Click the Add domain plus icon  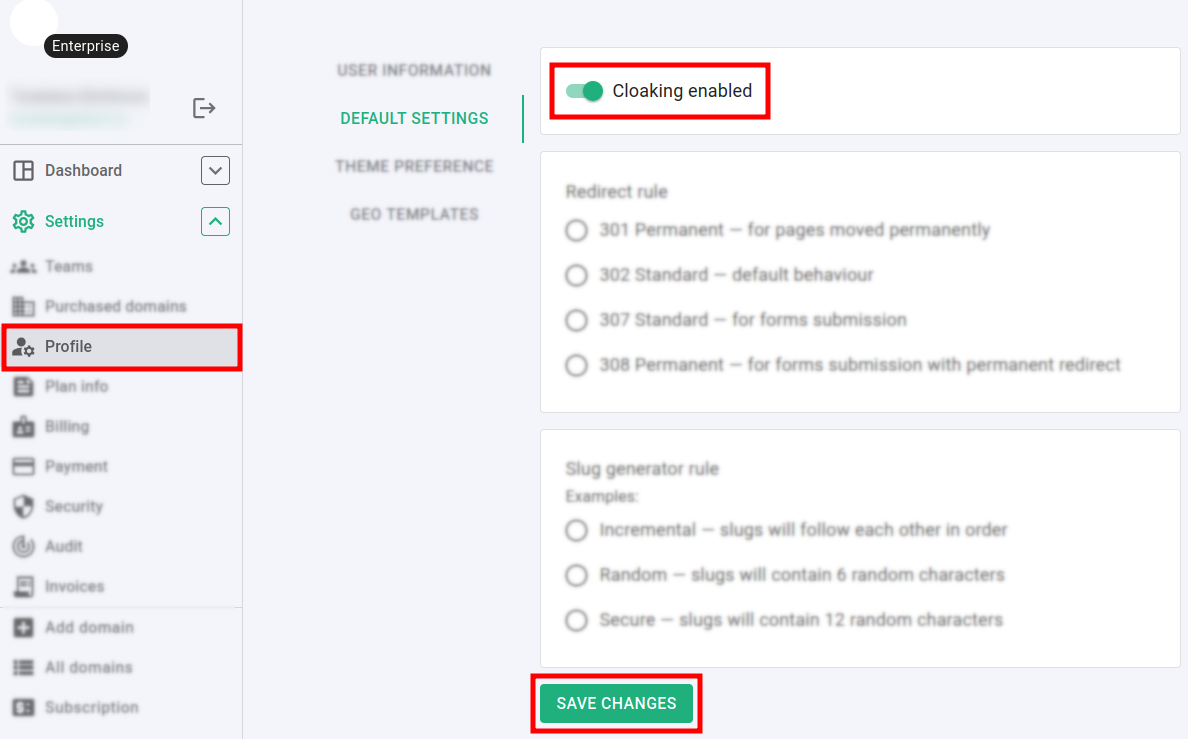pyautogui.click(x=23, y=628)
